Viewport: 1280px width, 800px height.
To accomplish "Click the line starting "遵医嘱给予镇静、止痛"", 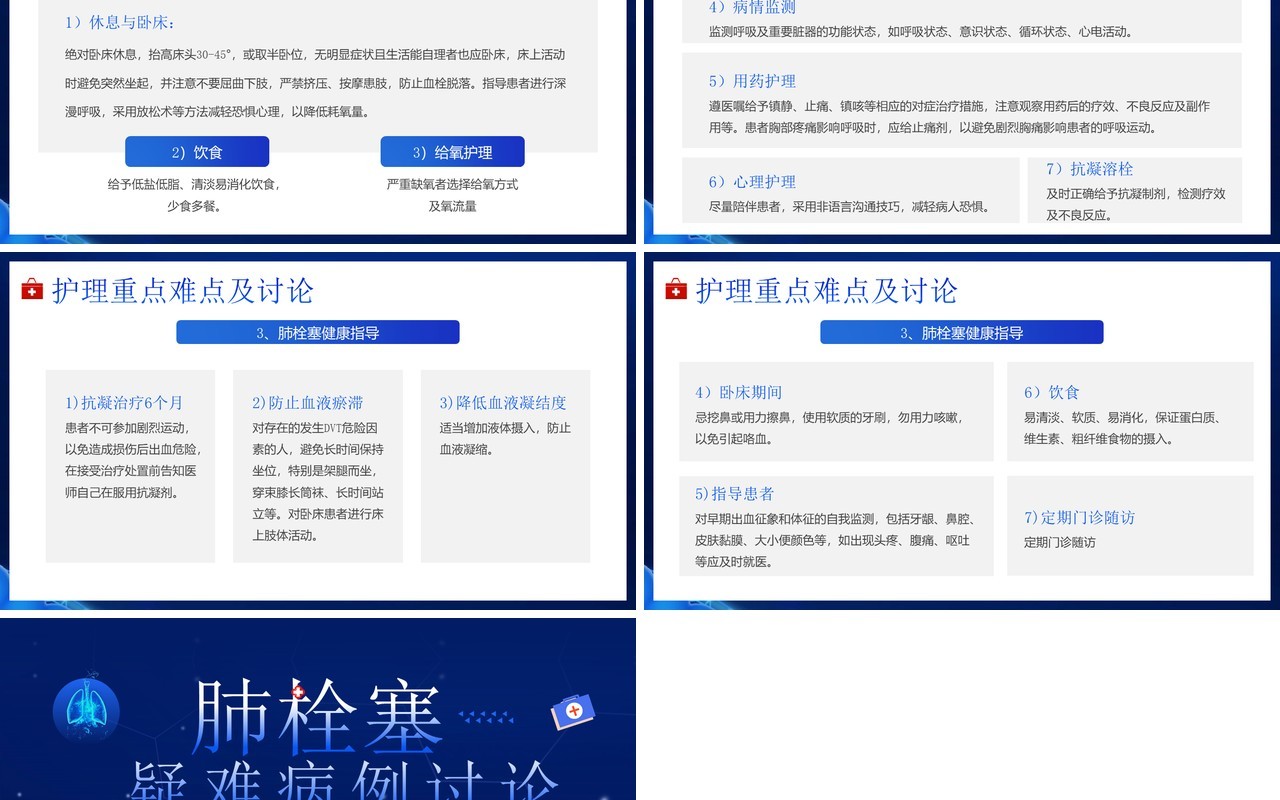I will click(959, 106).
